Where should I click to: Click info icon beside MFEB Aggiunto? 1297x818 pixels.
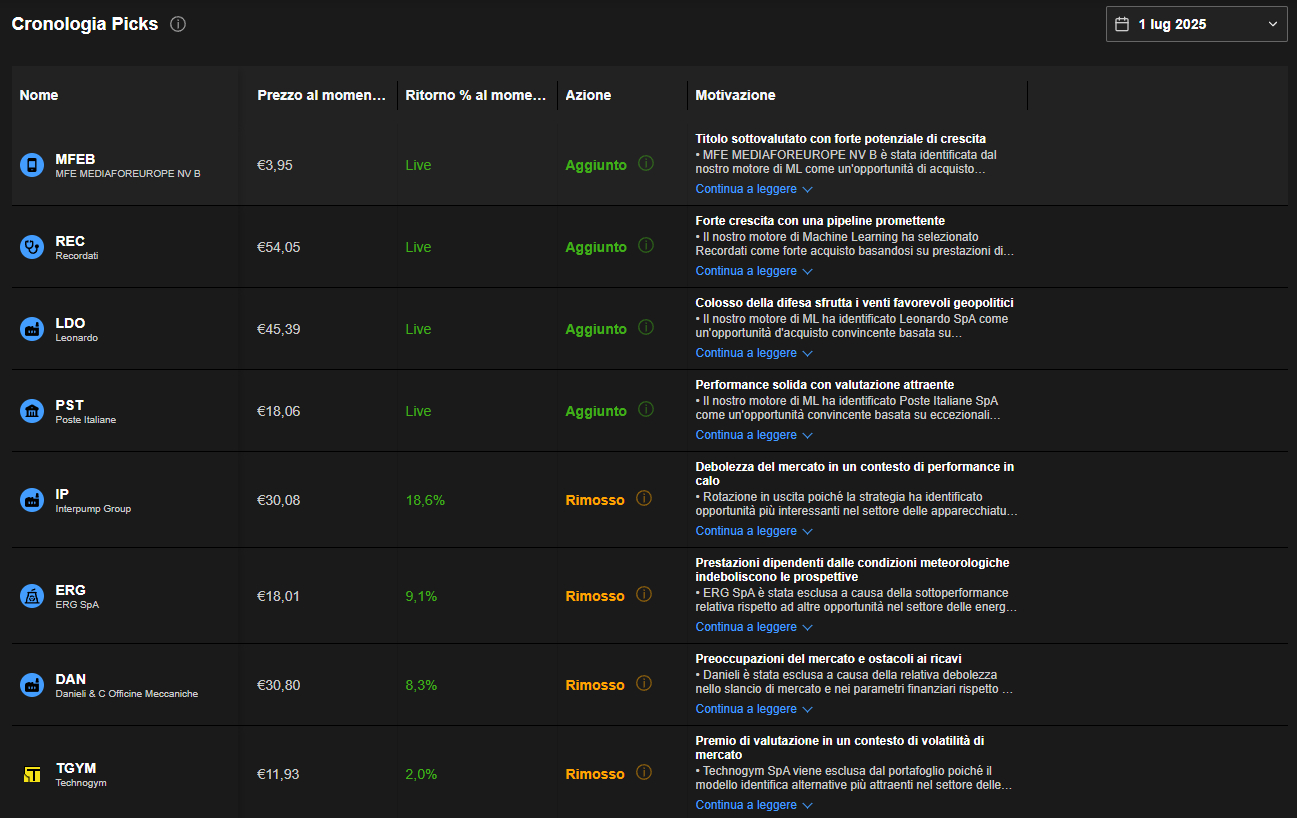click(x=646, y=164)
